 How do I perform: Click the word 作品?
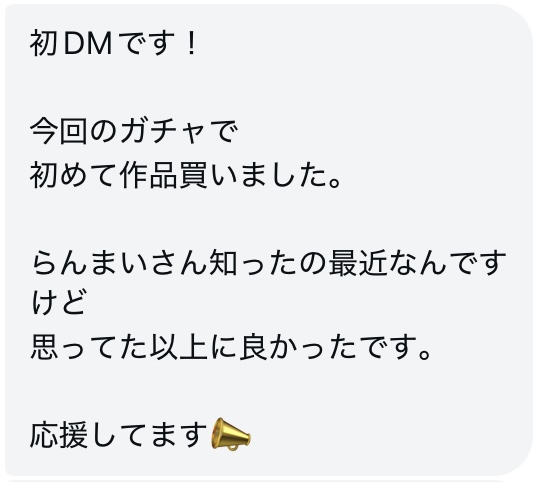(x=149, y=175)
